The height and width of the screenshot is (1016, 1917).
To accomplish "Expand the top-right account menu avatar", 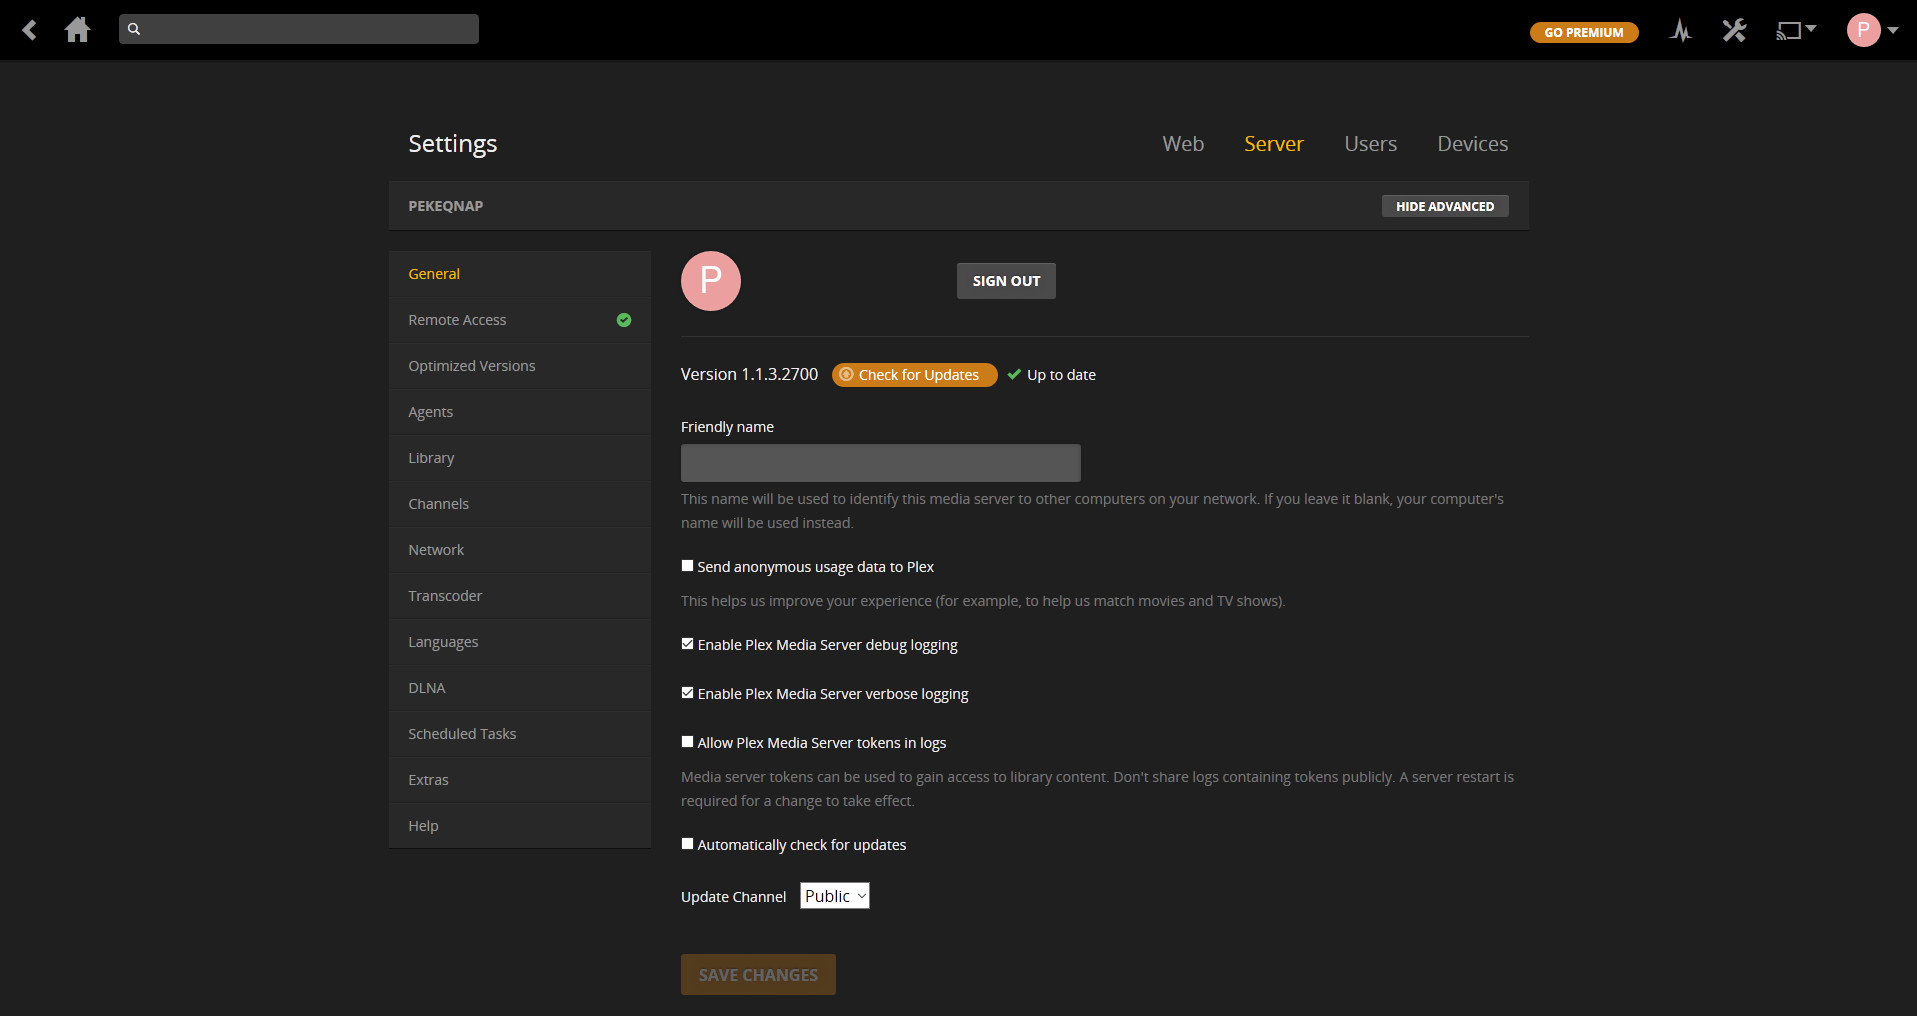I will [1871, 30].
